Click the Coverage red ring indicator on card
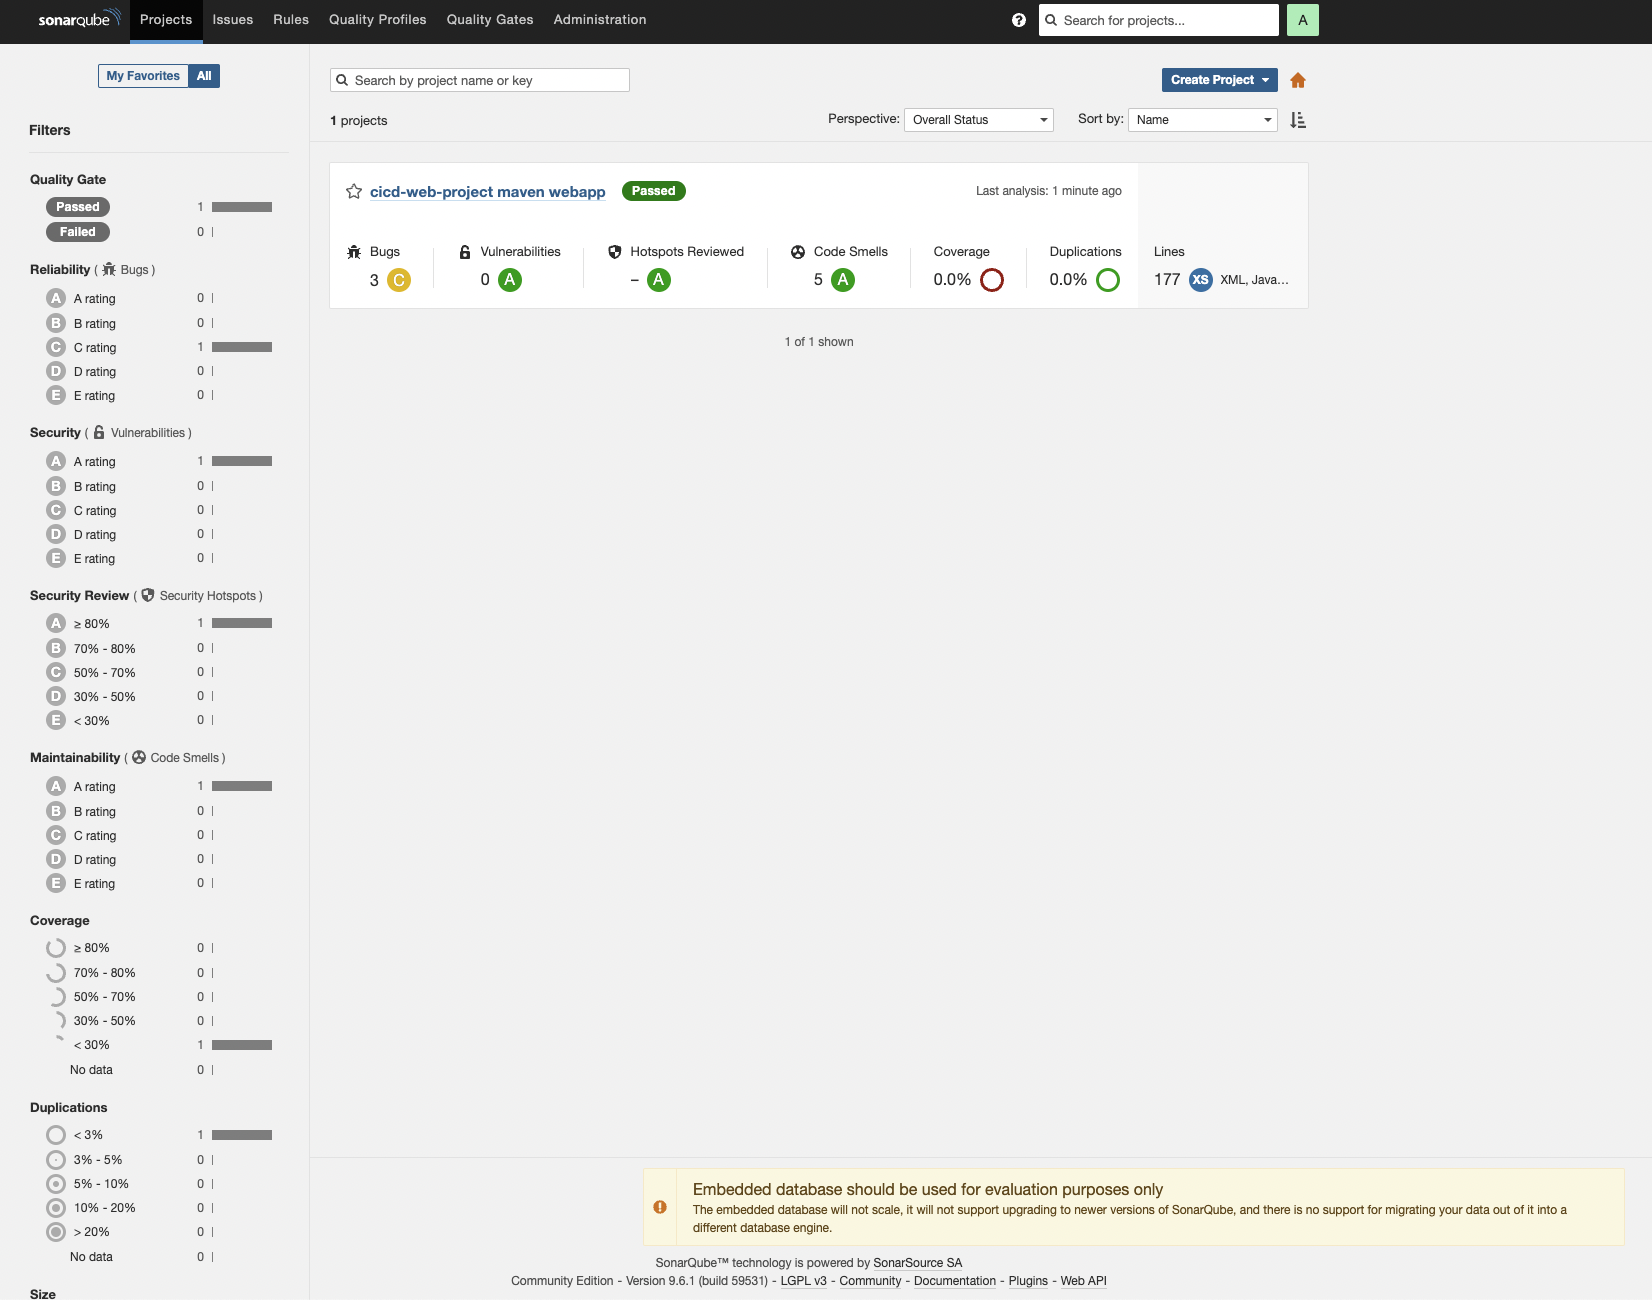 [992, 280]
